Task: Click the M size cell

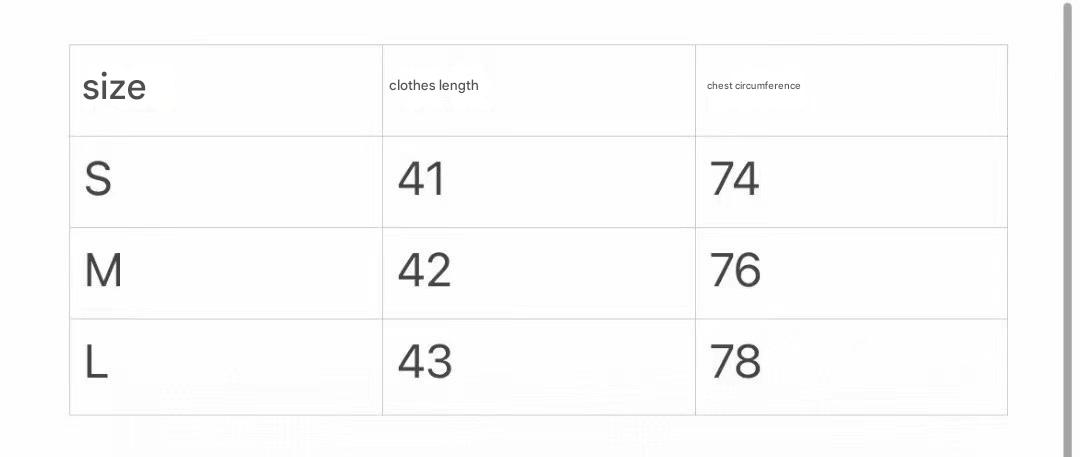Action: tap(103, 271)
